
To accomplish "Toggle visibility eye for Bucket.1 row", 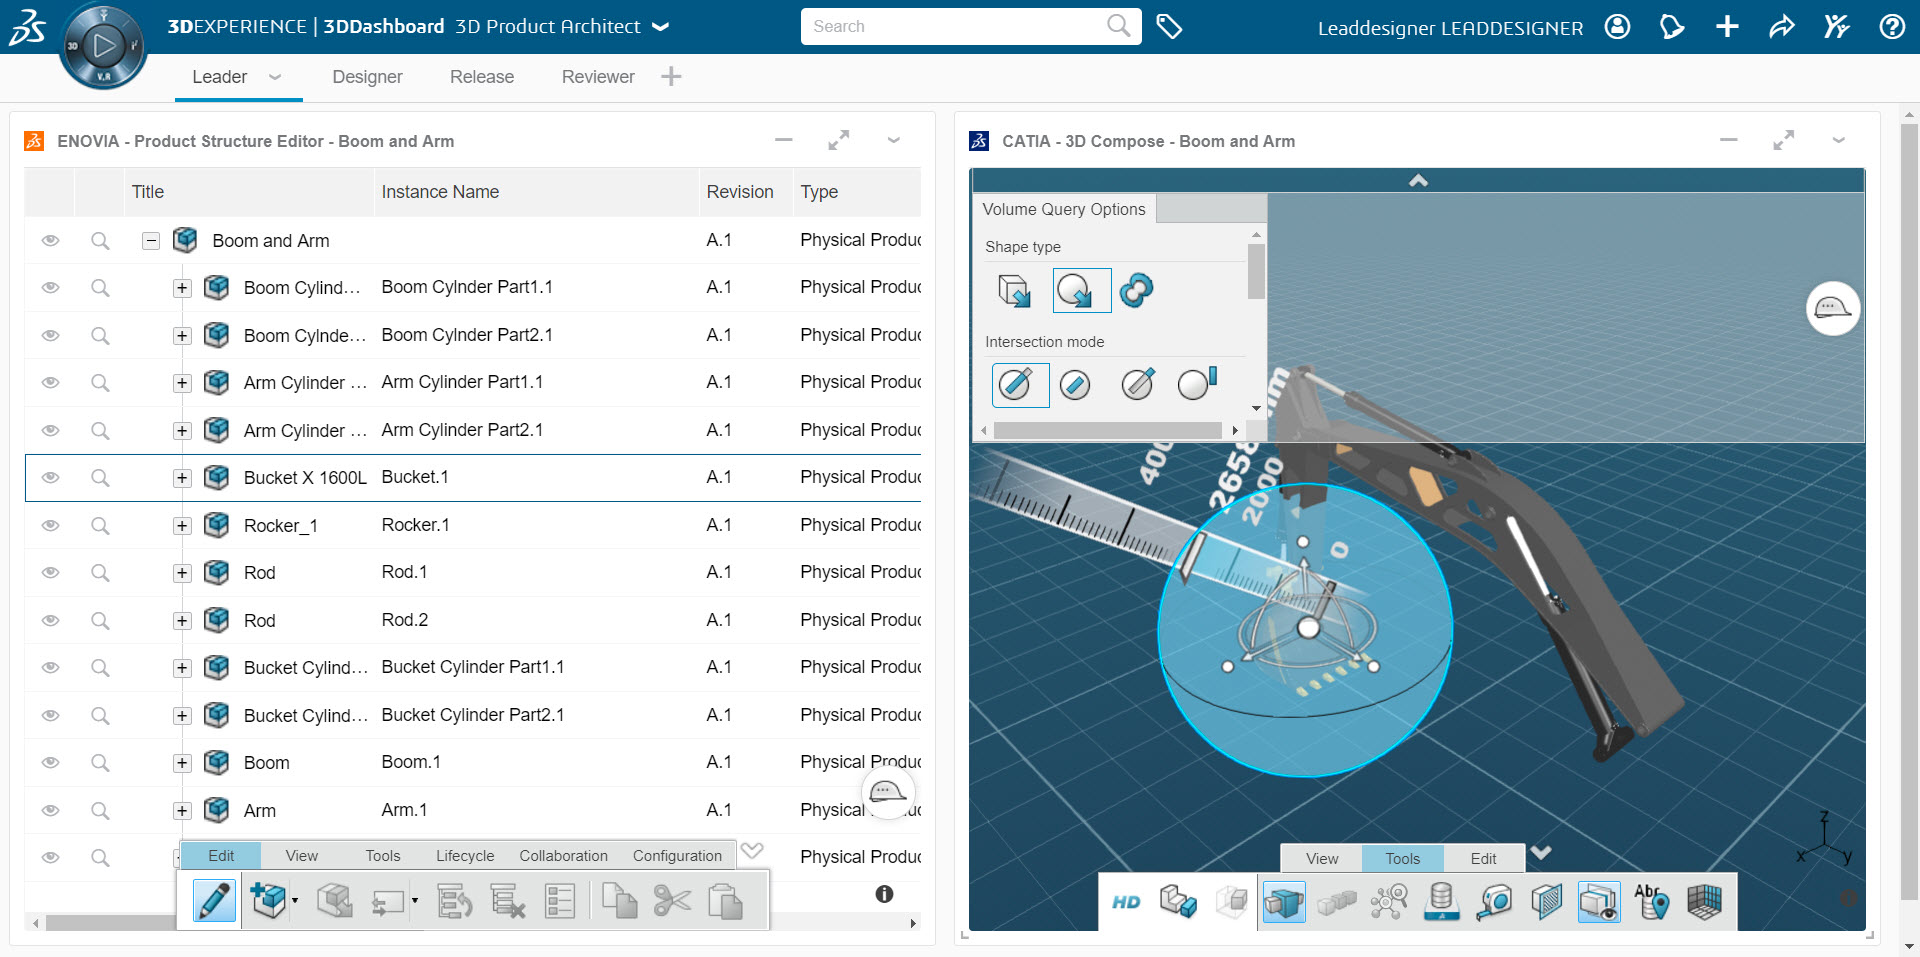I will coord(50,478).
